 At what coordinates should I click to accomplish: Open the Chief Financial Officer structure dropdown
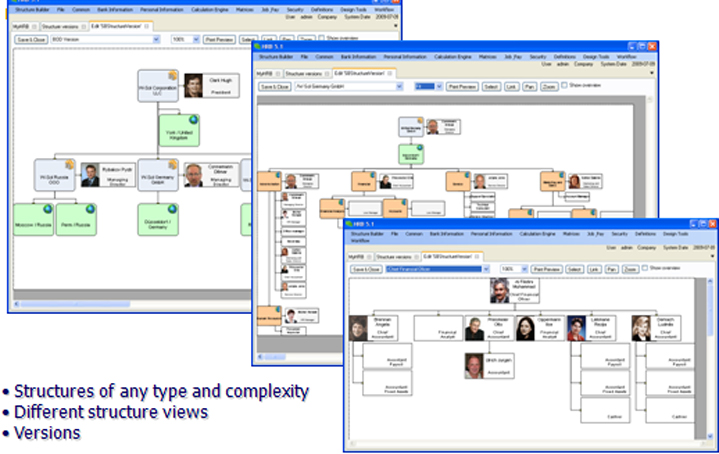pos(486,269)
